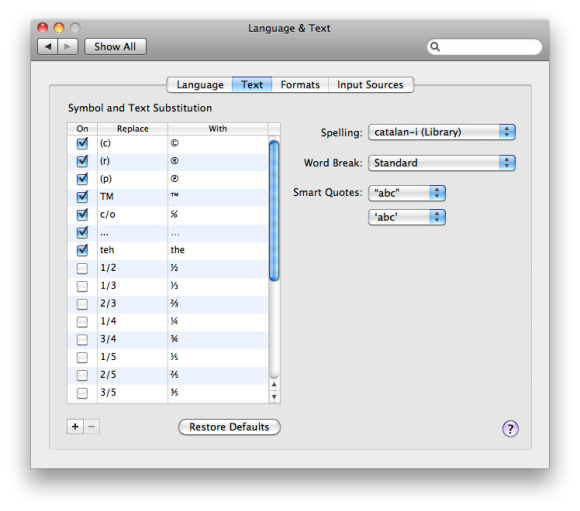Click the back navigation arrow
This screenshot has width=580, height=511.
coord(48,47)
